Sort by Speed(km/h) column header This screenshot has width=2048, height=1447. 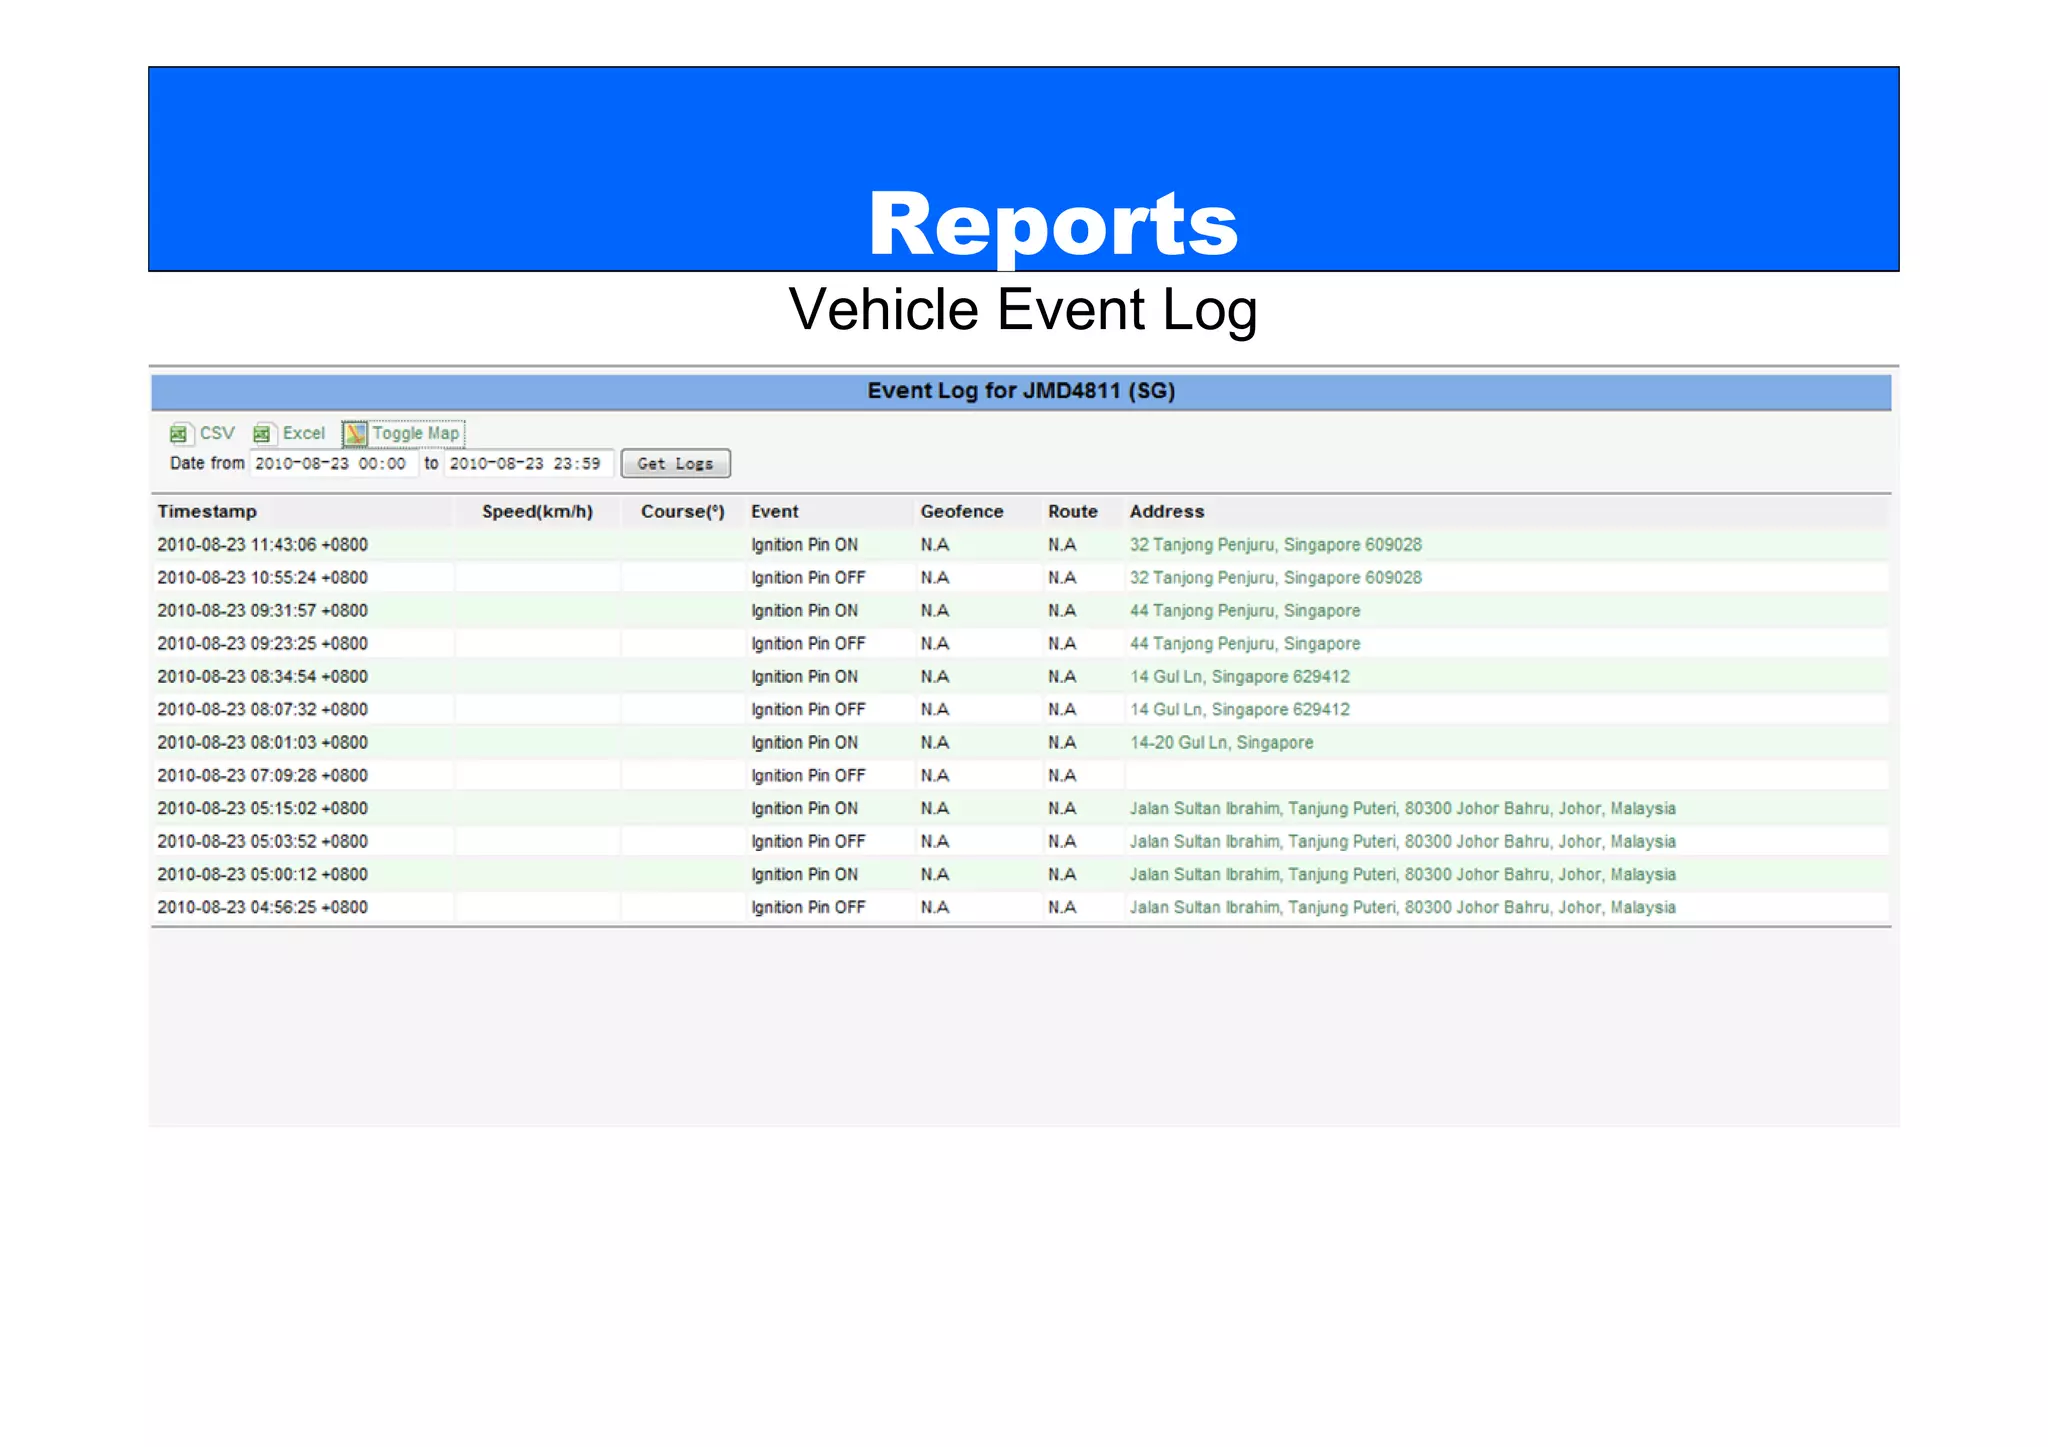pyautogui.click(x=538, y=511)
